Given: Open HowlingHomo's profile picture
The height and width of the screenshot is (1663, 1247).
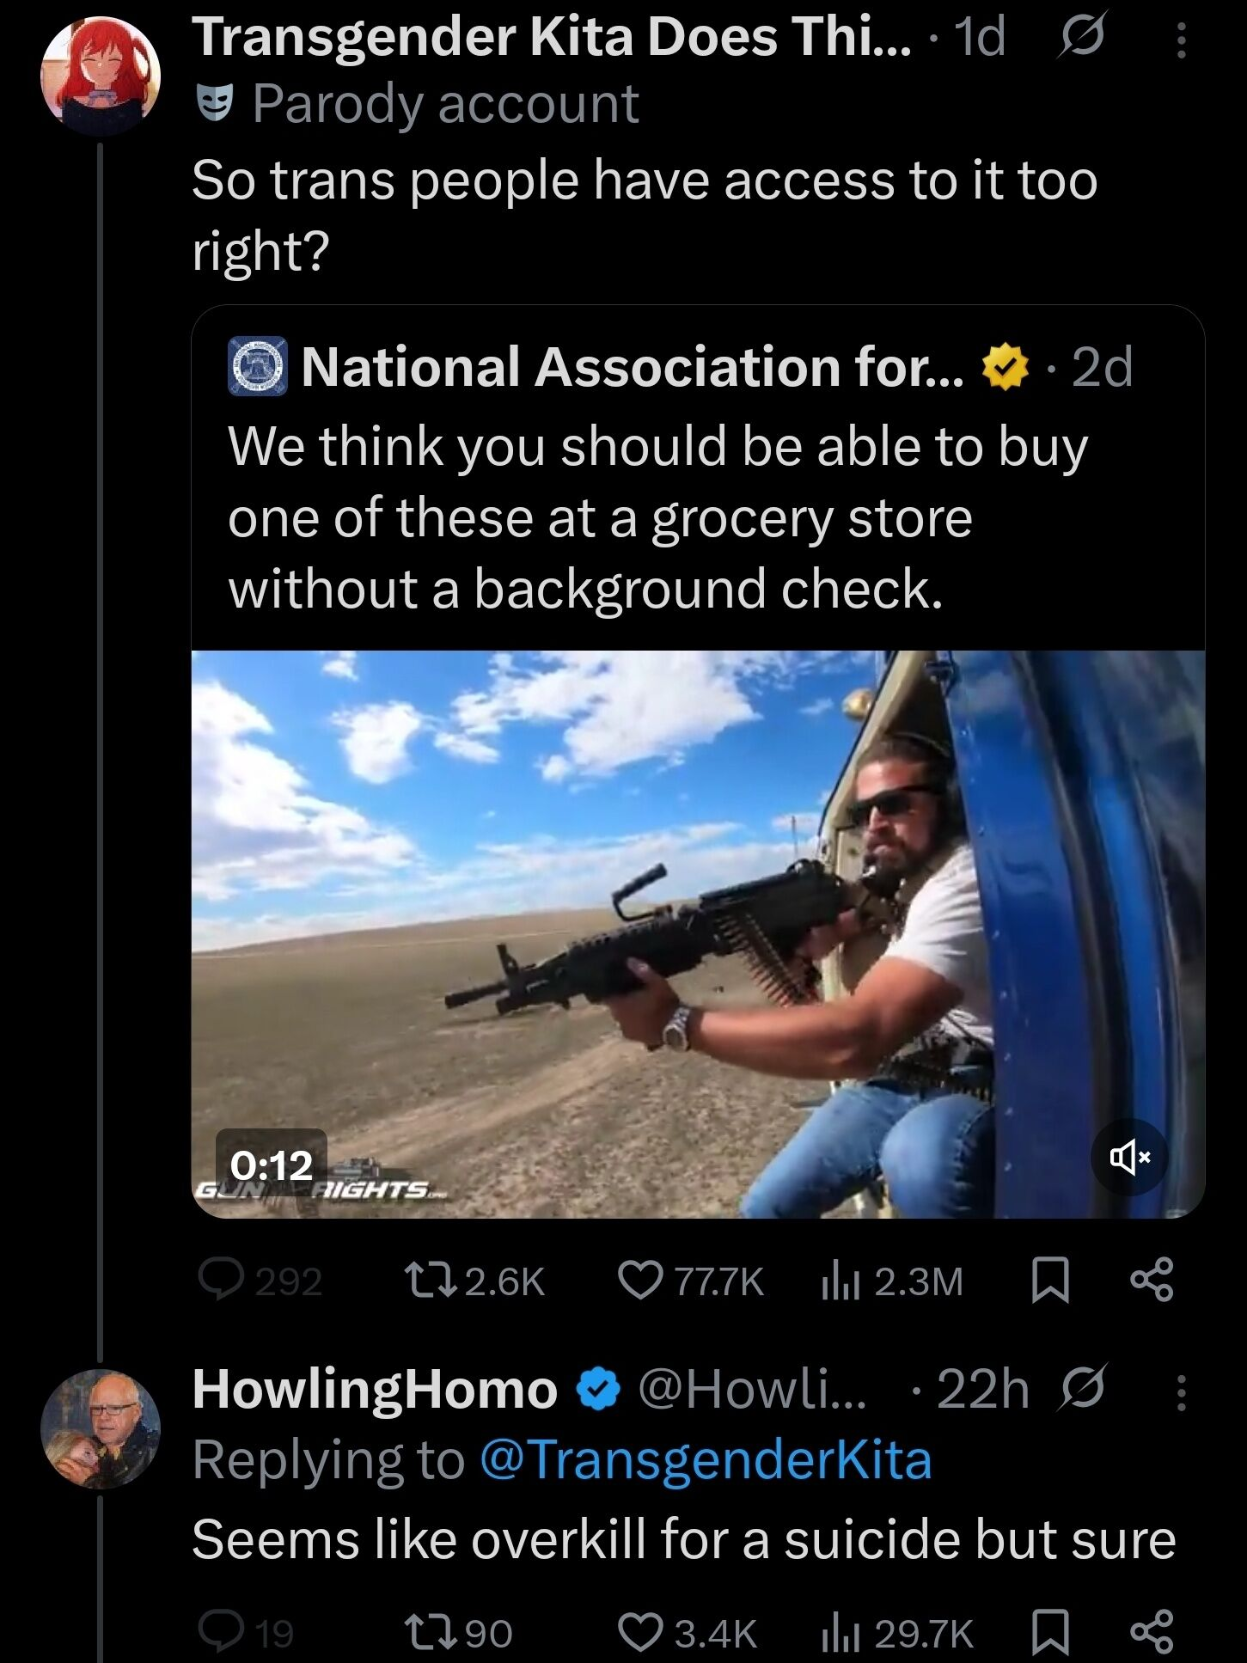Looking at the screenshot, I should (100, 1429).
